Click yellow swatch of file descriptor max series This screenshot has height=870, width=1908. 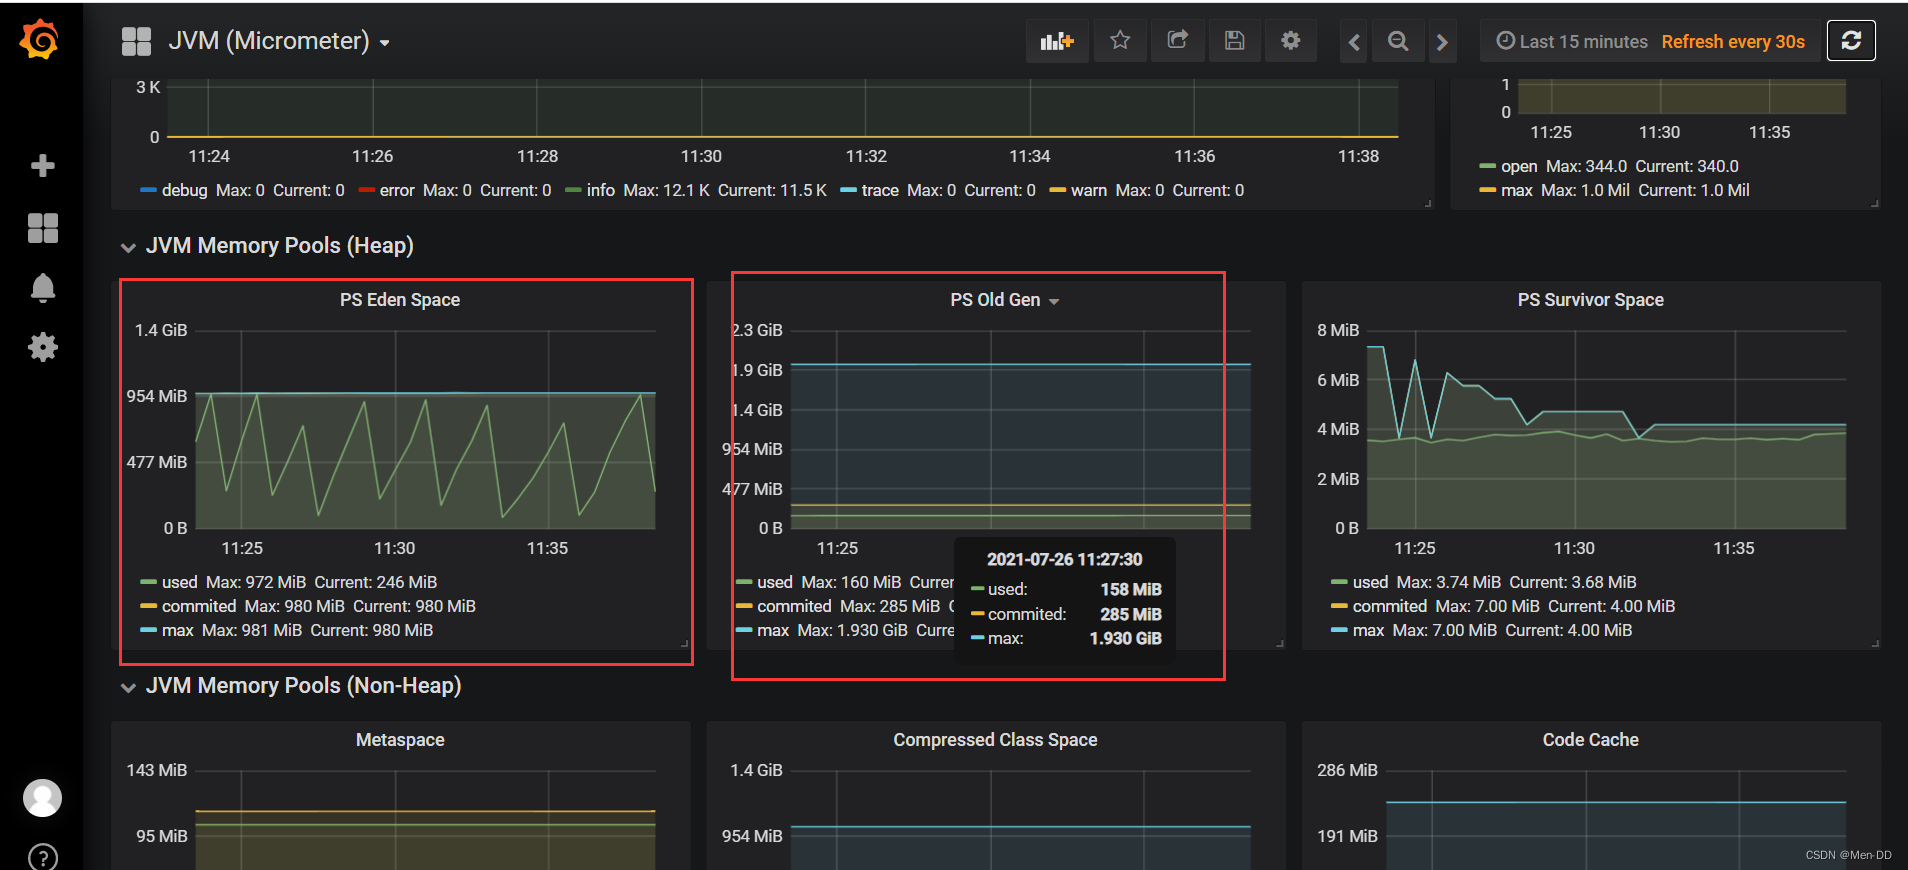pos(1488,190)
